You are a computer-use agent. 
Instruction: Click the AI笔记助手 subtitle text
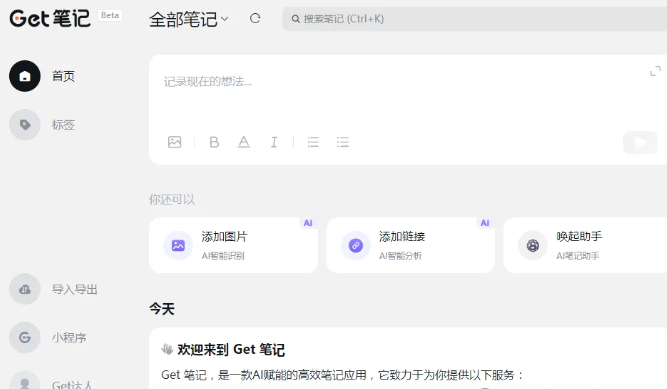[578, 256]
